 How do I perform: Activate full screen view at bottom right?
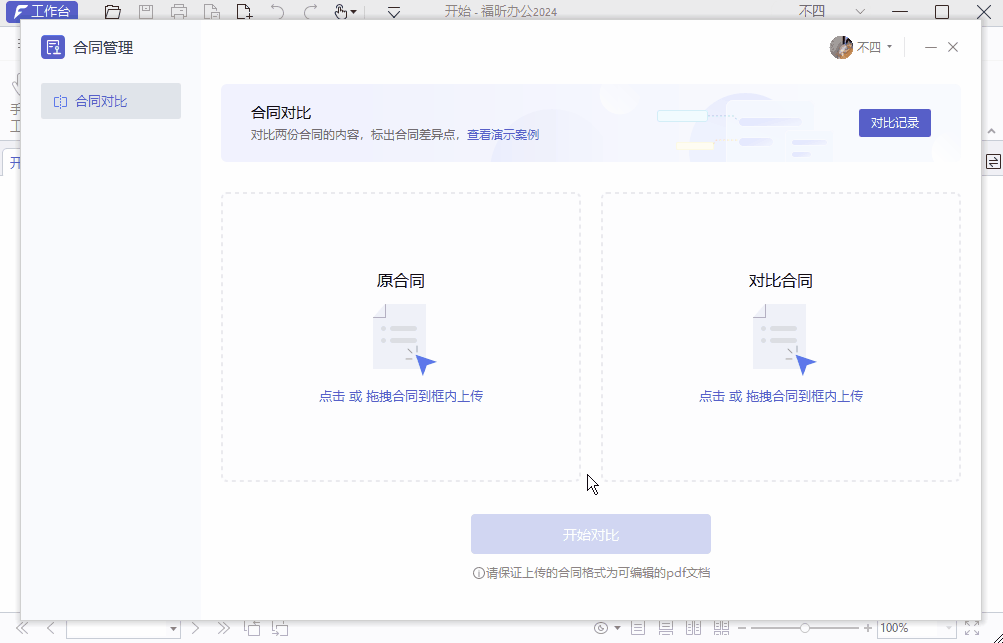pos(973,627)
